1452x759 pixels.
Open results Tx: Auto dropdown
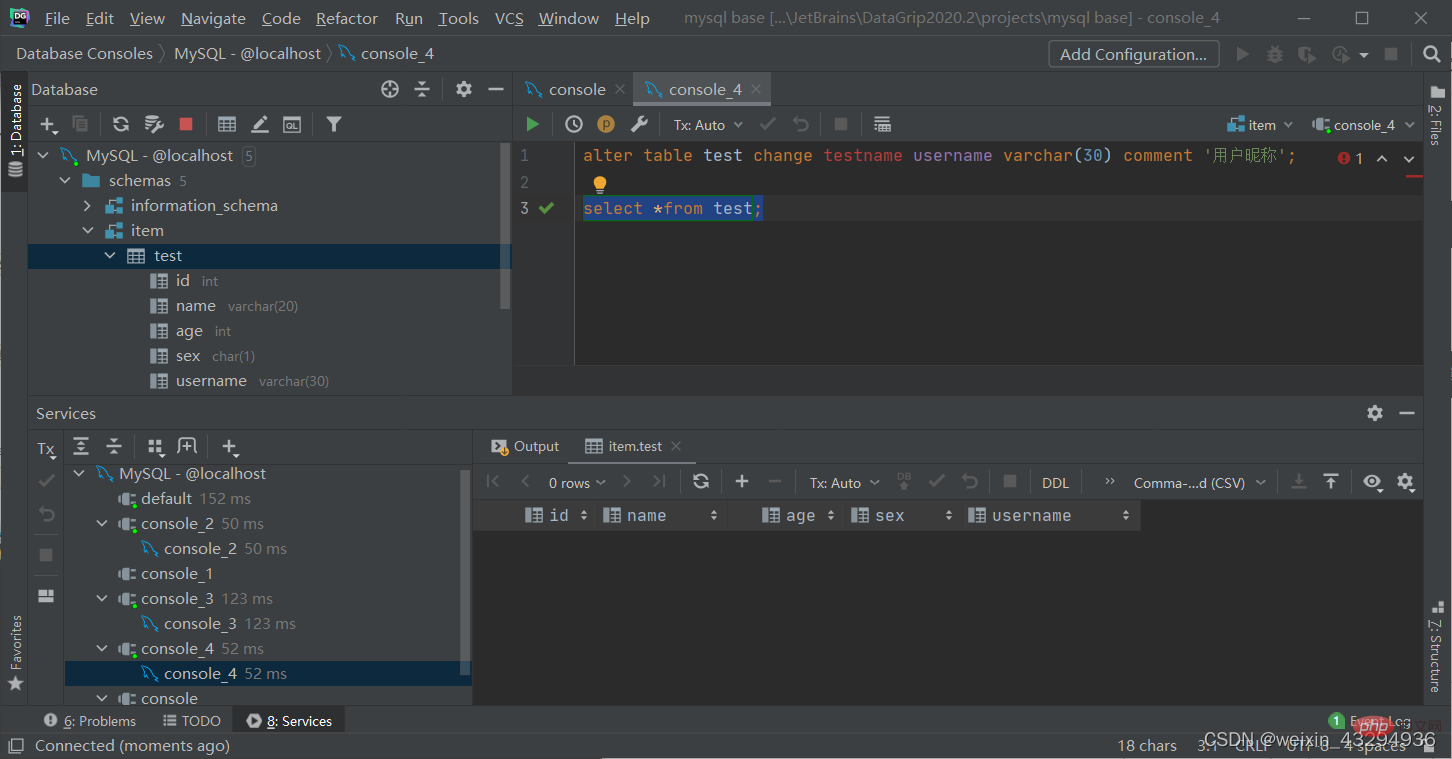click(x=844, y=483)
